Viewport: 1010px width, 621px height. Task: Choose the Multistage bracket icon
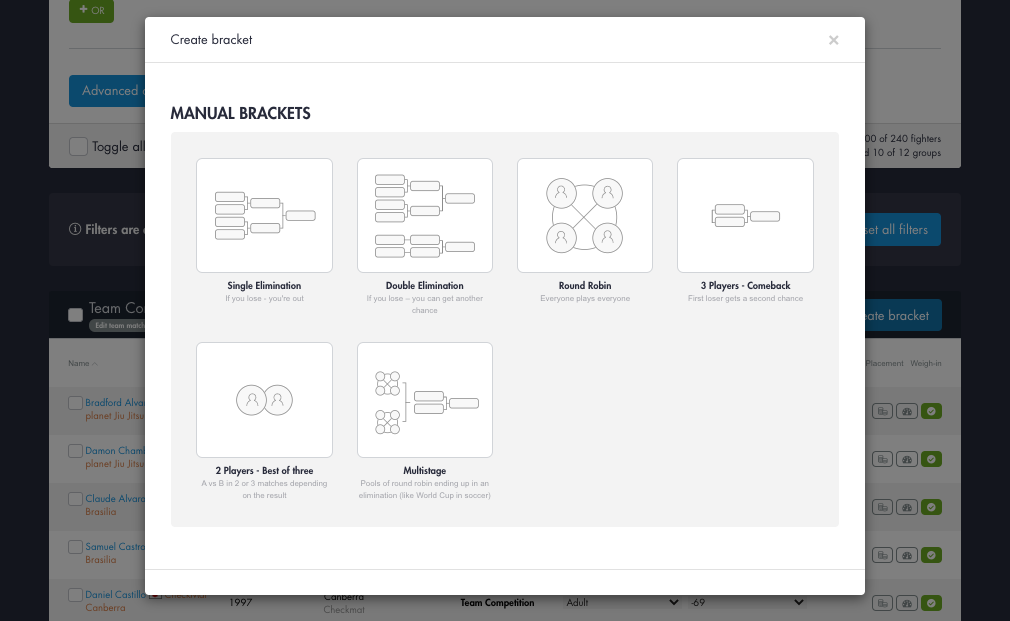(x=424, y=400)
